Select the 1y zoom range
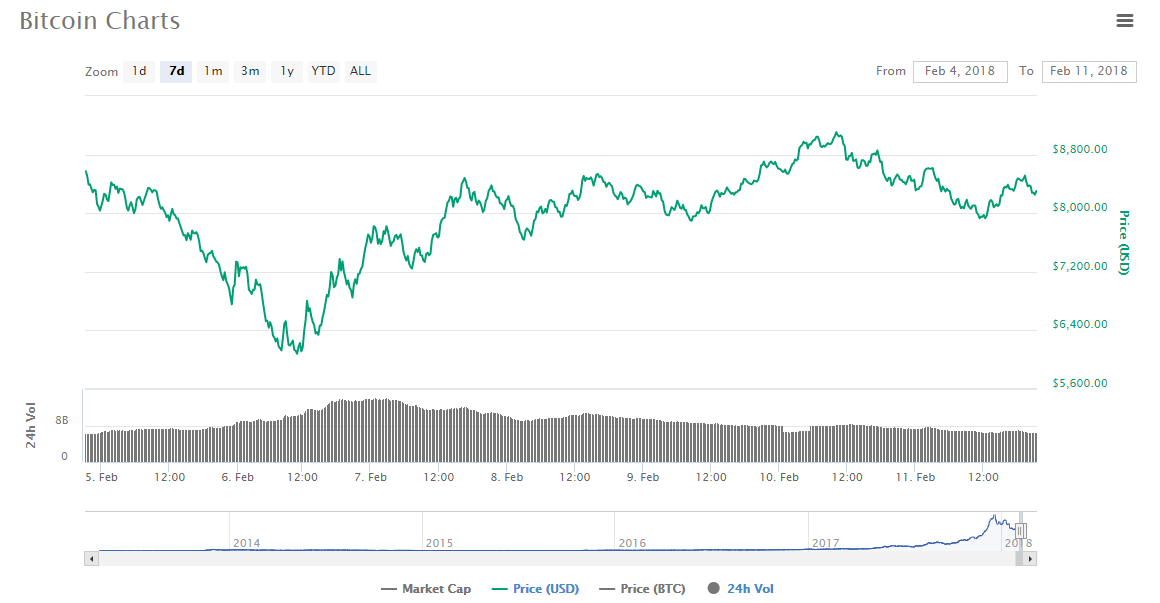1160x603 pixels. pos(285,71)
